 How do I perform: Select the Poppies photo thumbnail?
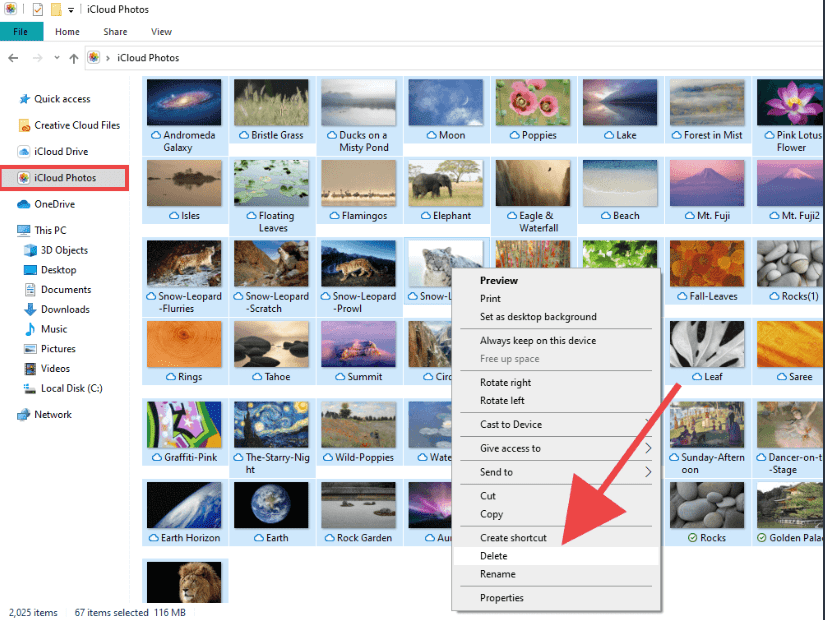tap(533, 102)
